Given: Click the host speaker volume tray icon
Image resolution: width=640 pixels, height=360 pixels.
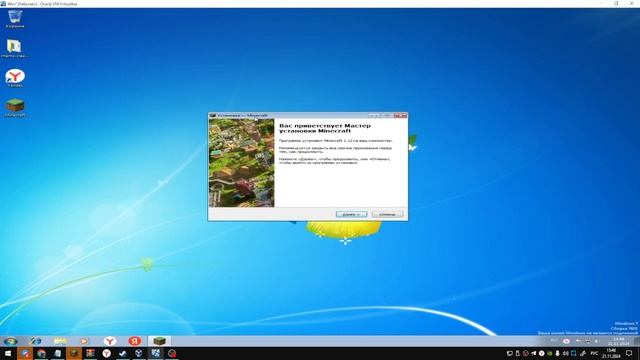Looking at the screenshot, I should pos(566,353).
